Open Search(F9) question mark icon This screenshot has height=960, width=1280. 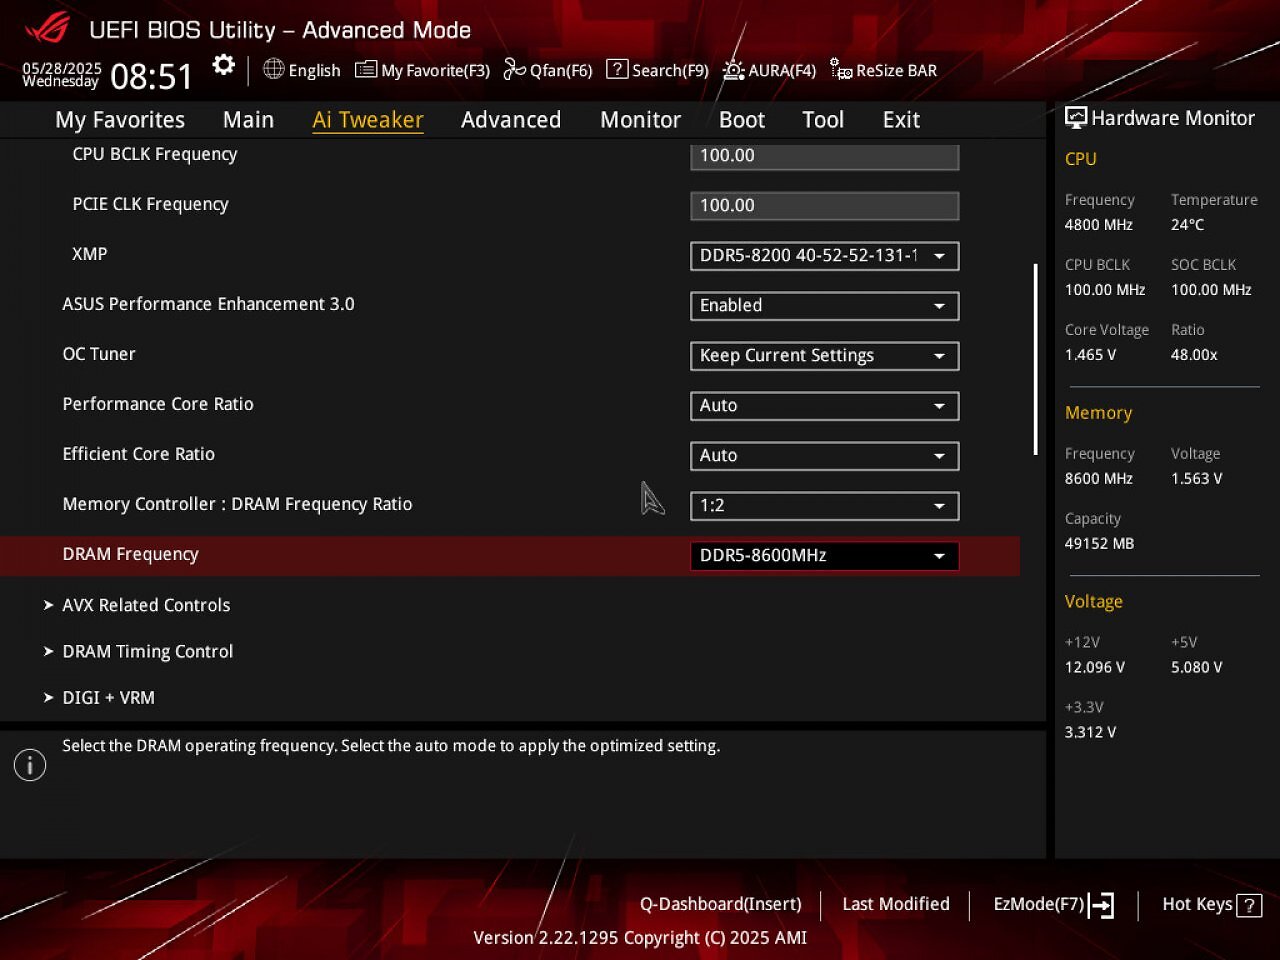click(617, 69)
